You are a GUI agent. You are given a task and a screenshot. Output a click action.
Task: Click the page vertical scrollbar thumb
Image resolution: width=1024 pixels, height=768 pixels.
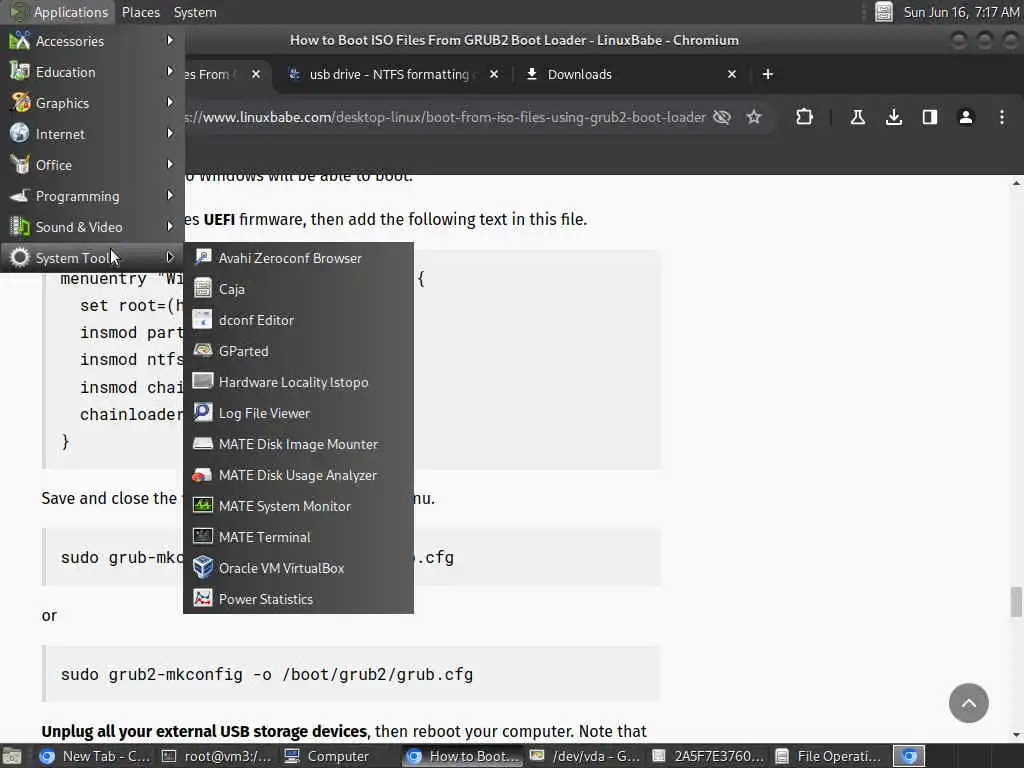point(1016,601)
